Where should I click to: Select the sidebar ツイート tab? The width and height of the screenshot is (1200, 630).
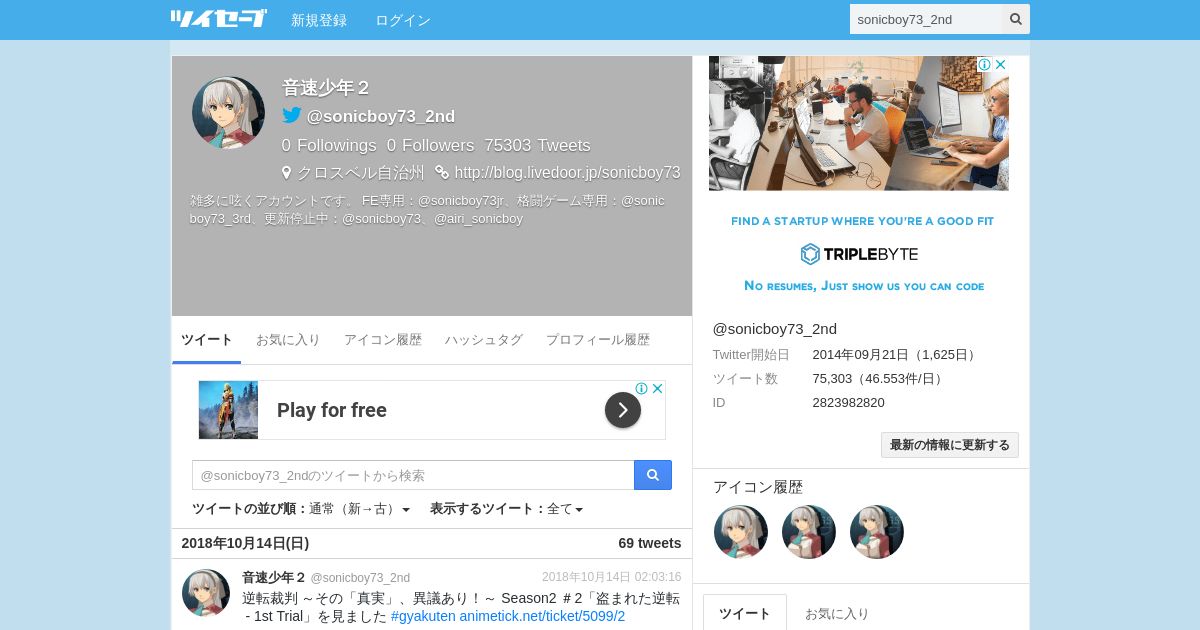(745, 613)
